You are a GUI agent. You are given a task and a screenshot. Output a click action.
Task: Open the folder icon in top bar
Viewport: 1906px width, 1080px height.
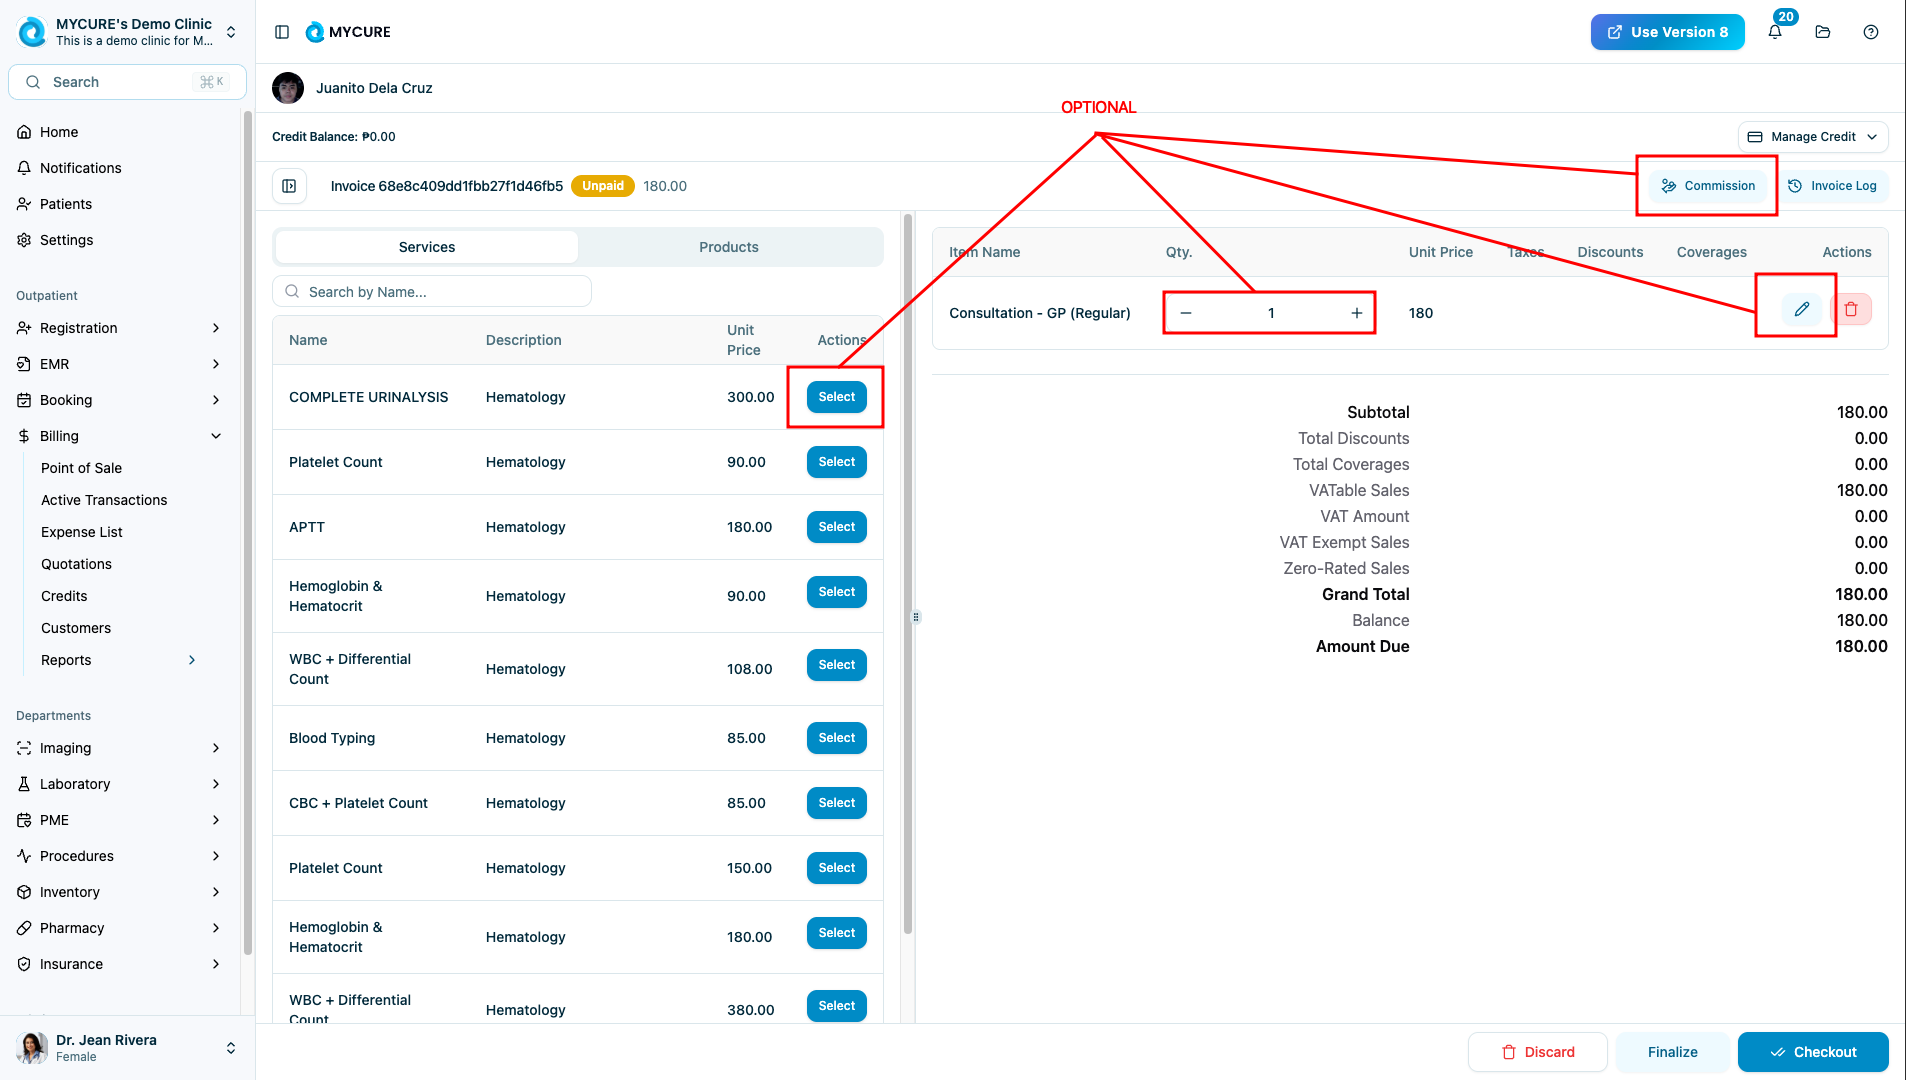1823,32
